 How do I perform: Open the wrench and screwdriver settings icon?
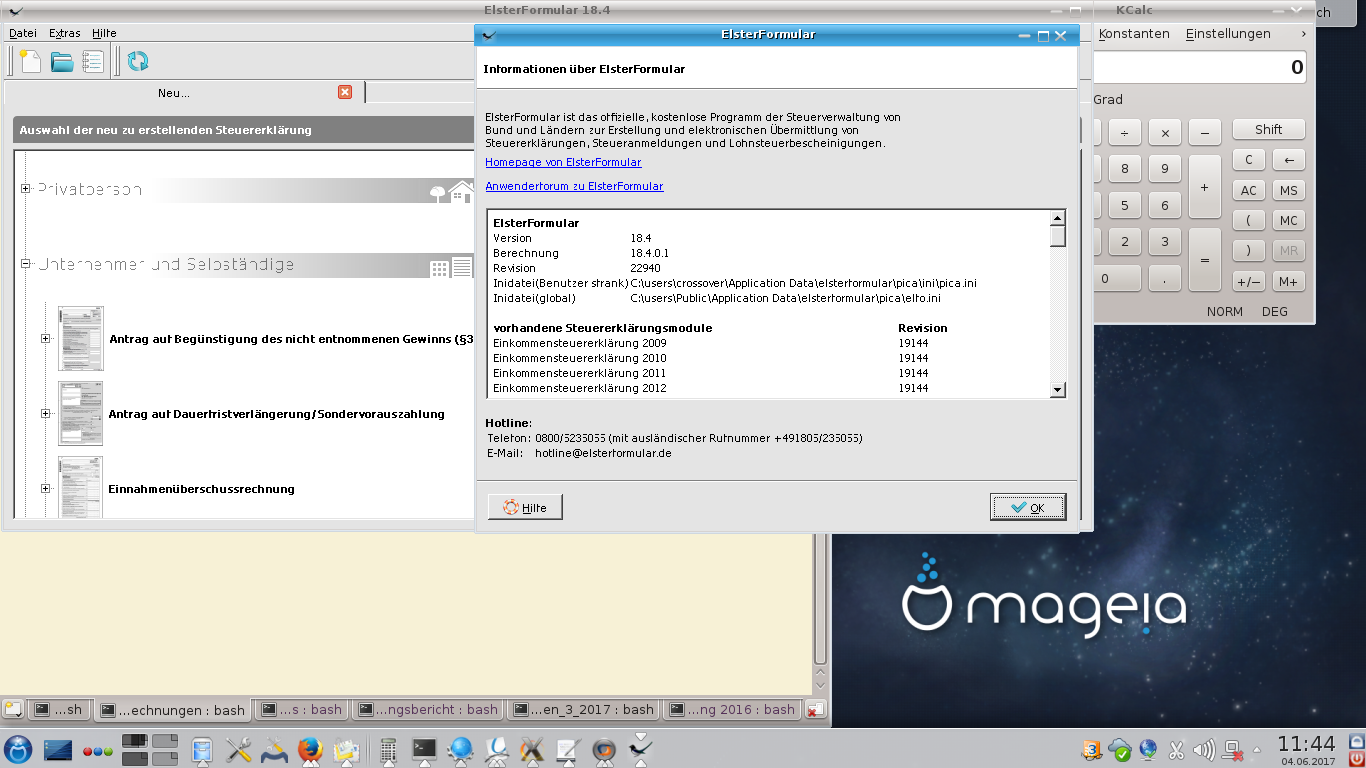click(238, 749)
